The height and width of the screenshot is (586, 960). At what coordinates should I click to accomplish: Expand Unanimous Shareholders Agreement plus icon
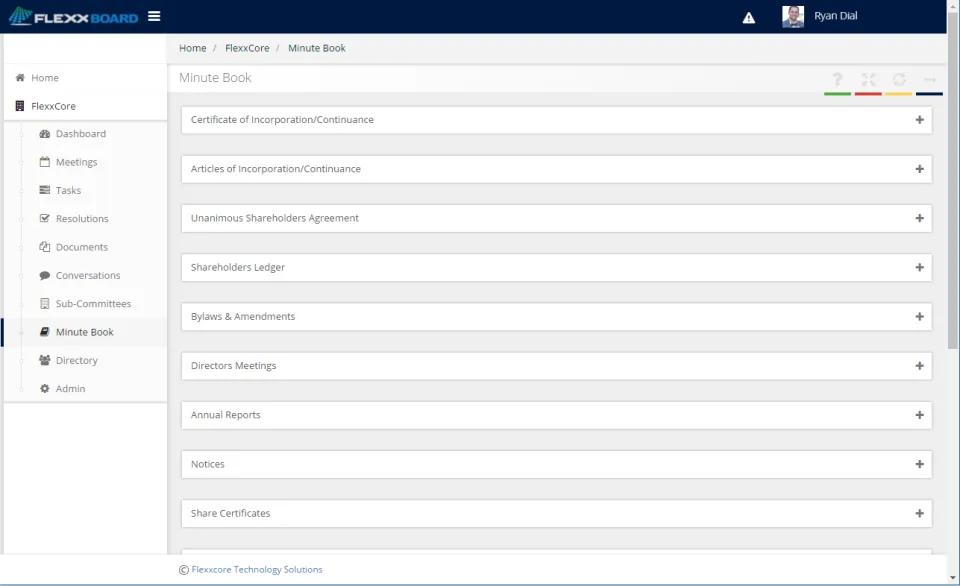point(920,218)
